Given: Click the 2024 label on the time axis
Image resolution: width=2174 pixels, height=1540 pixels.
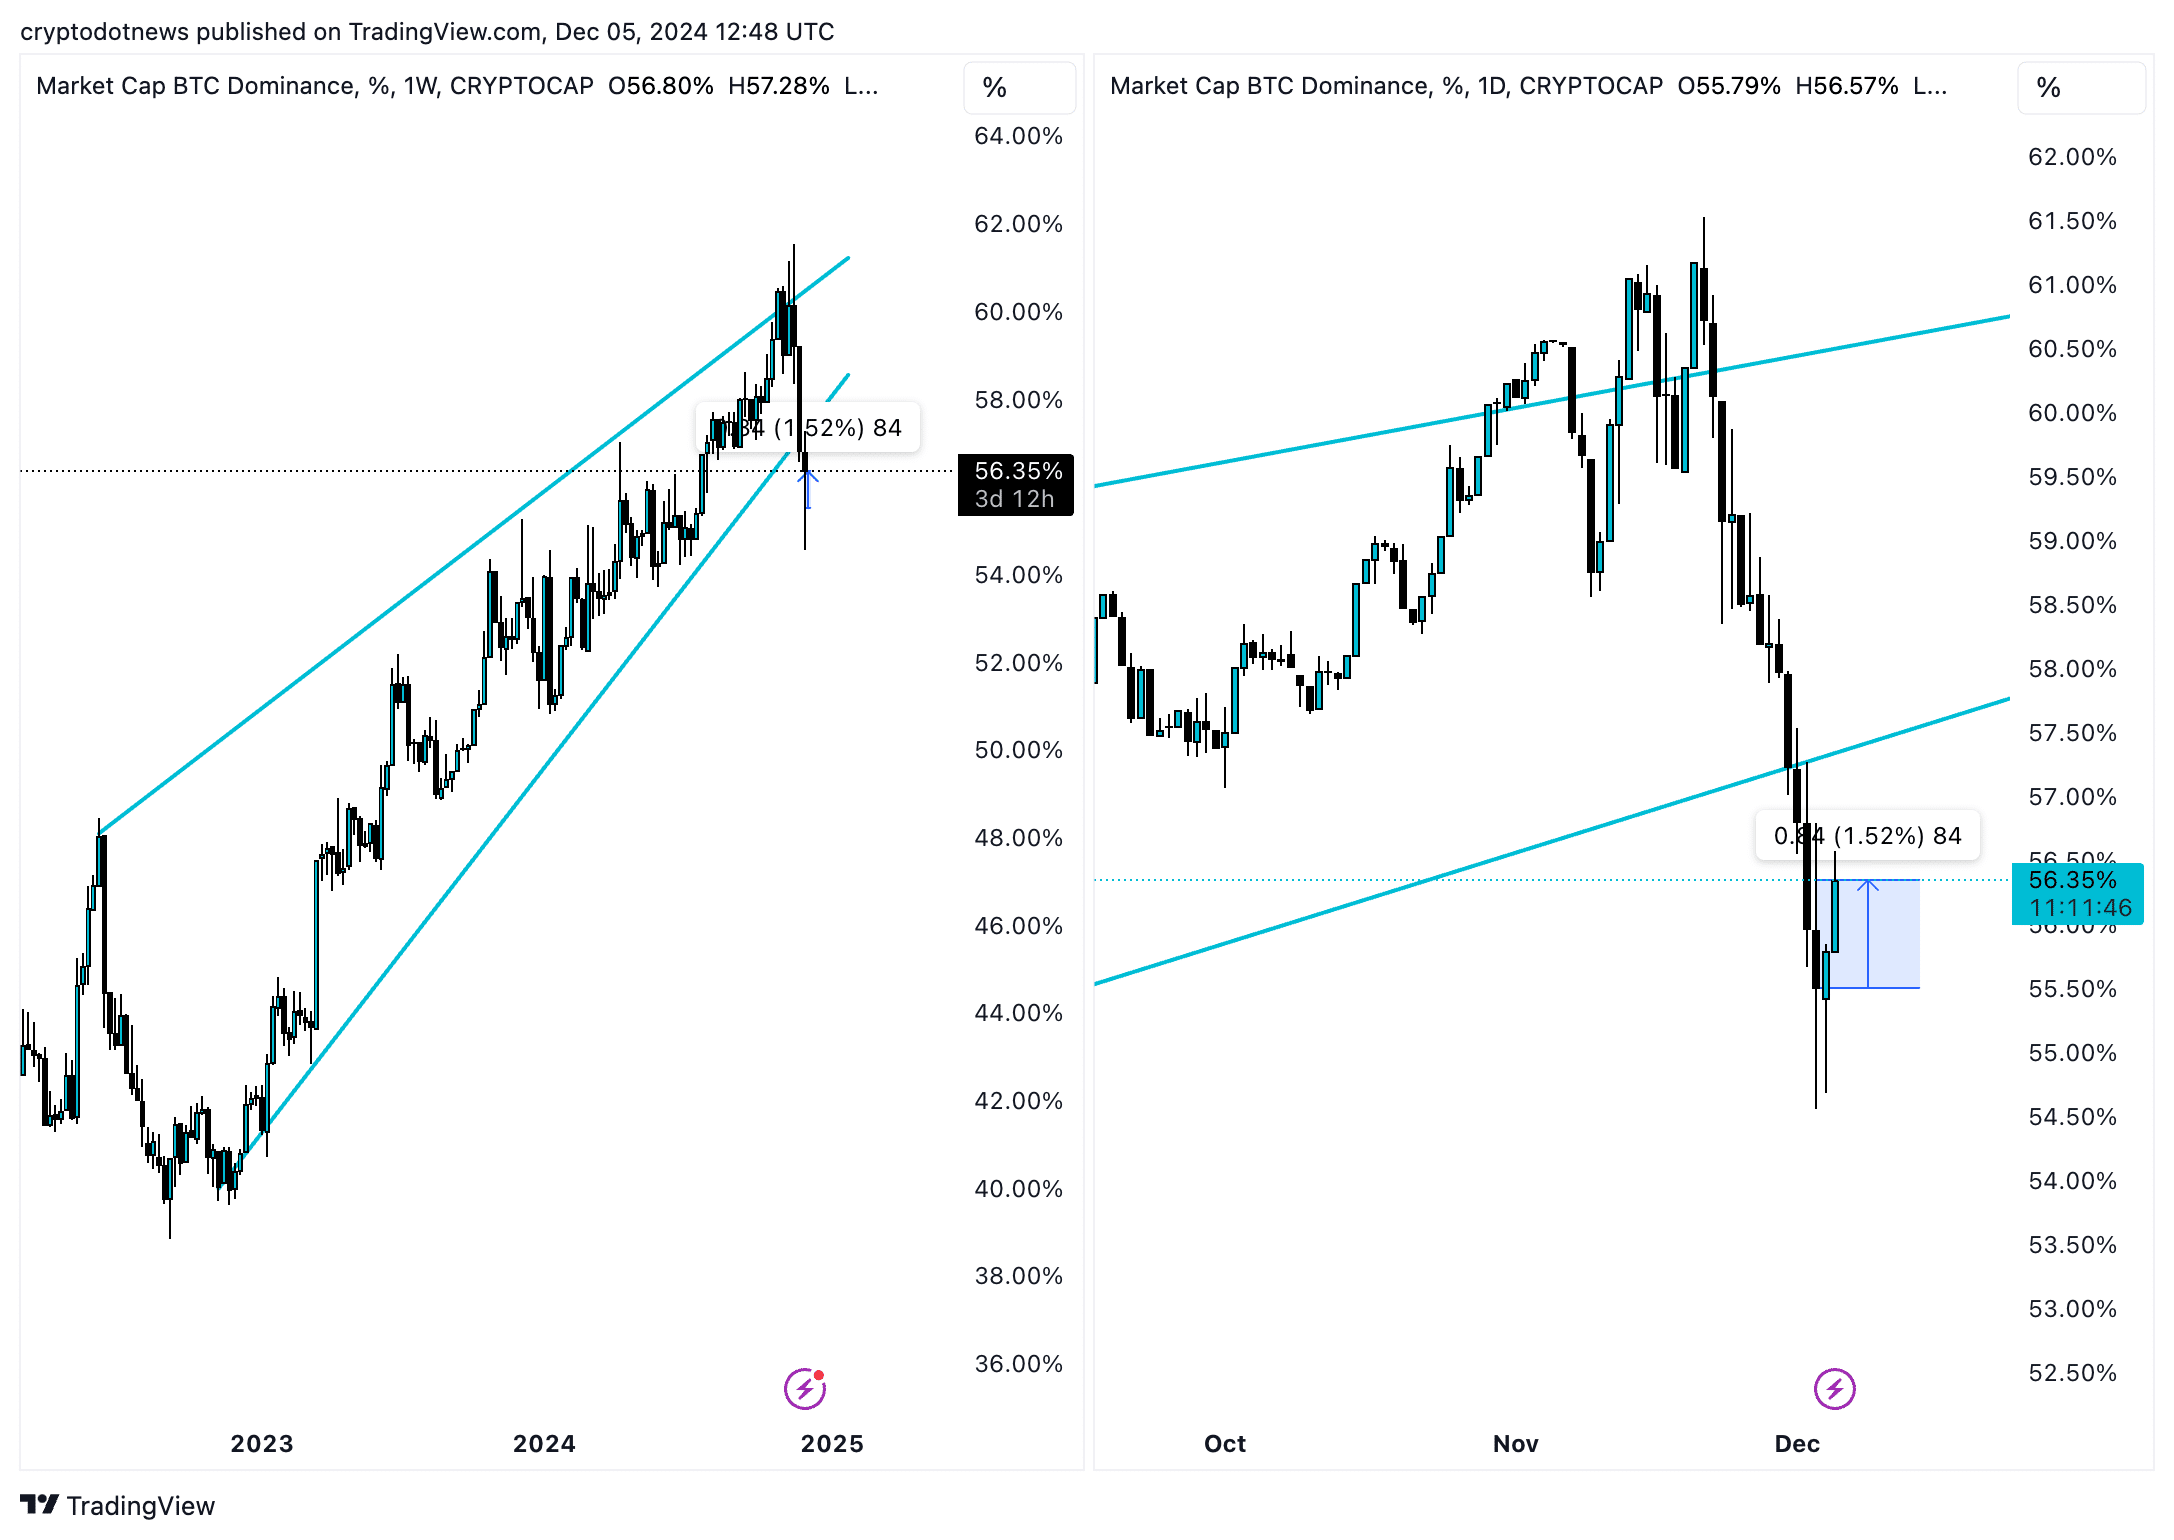Looking at the screenshot, I should coord(544,1443).
